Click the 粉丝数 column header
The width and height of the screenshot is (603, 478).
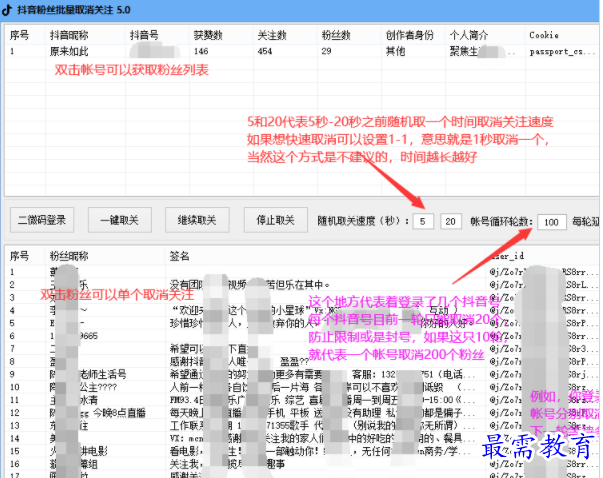pos(336,35)
